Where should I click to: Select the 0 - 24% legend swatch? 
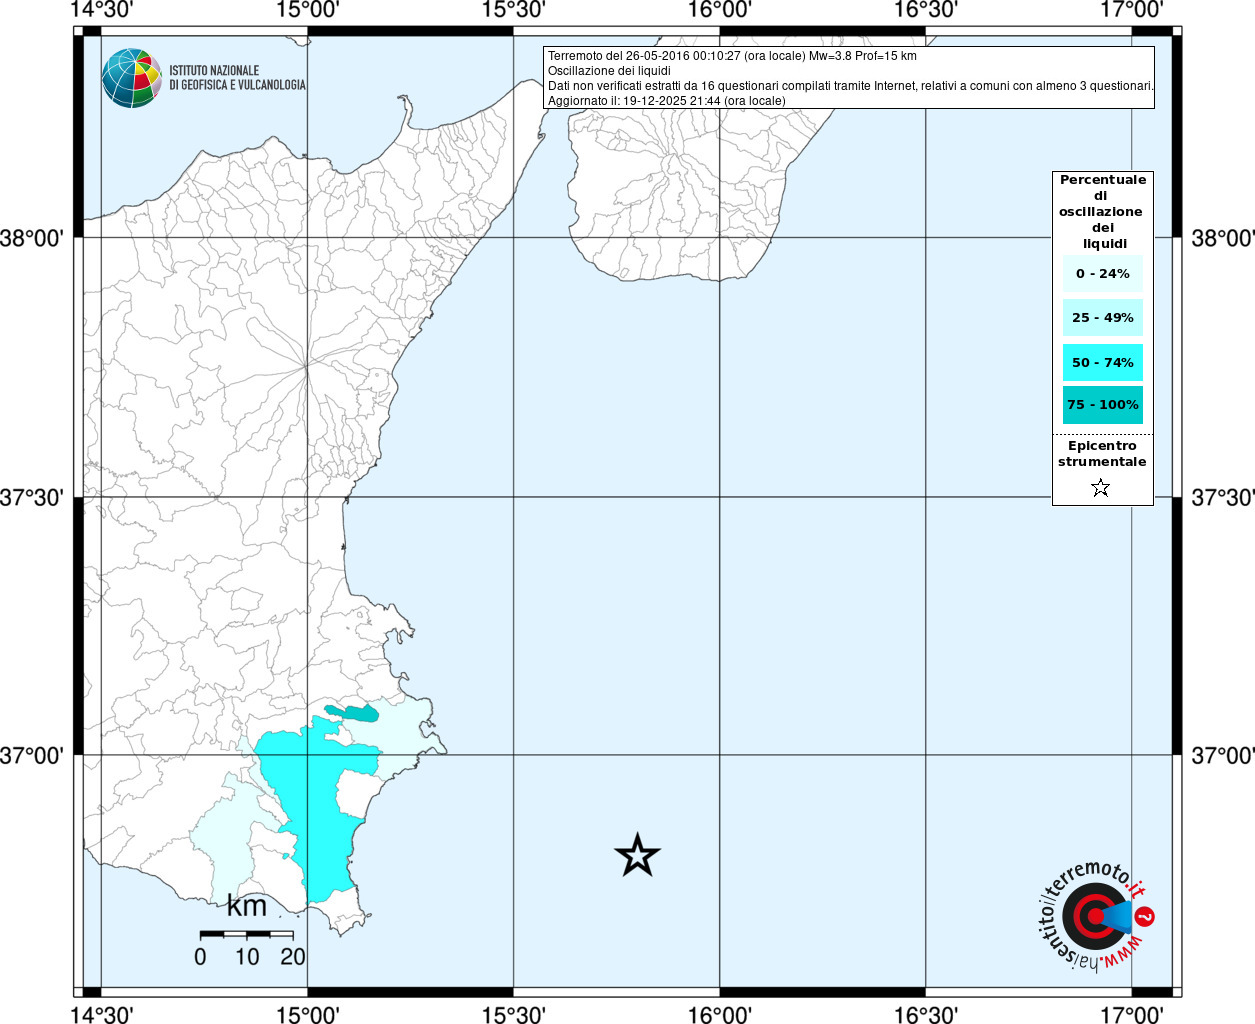click(1103, 273)
